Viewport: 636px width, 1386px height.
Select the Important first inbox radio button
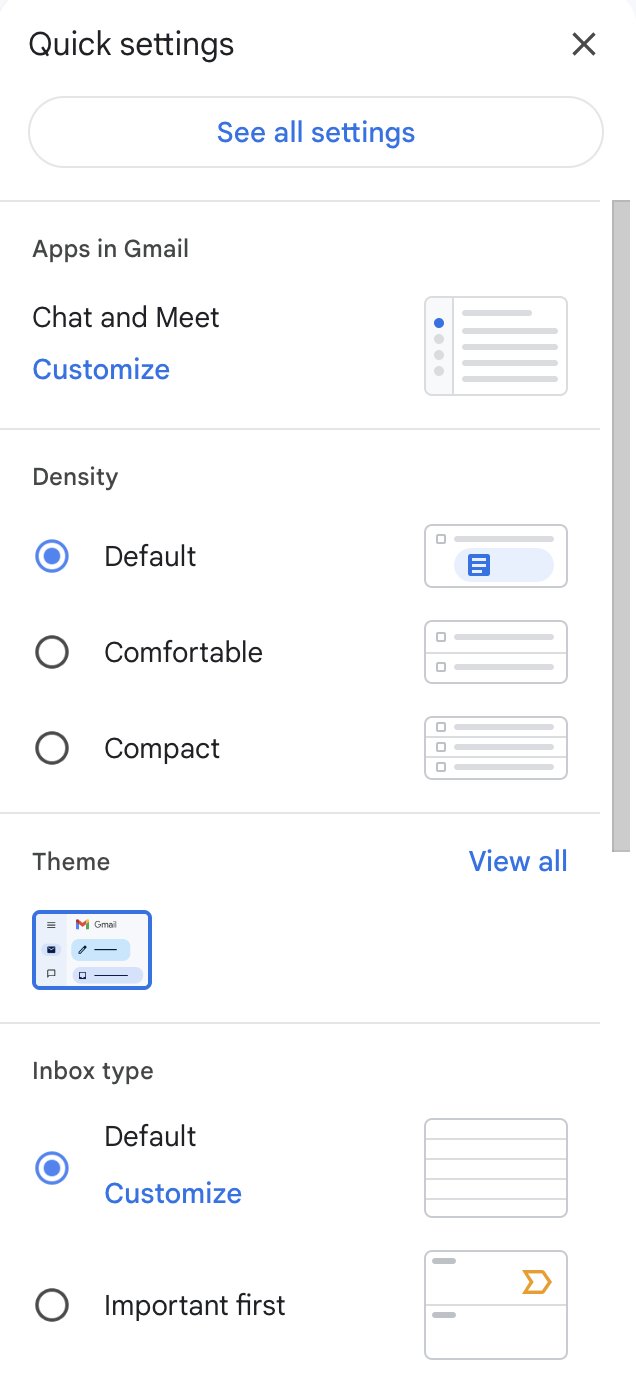tap(52, 1305)
